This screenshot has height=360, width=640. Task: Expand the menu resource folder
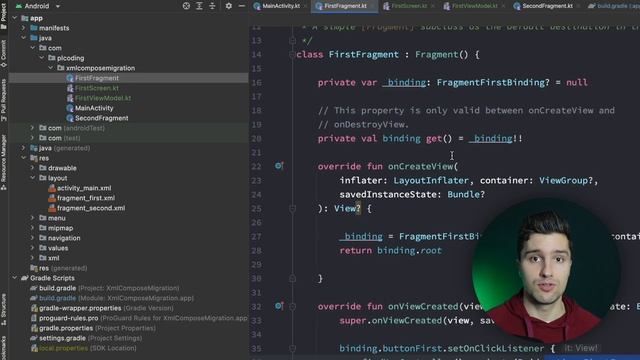(x=33, y=218)
